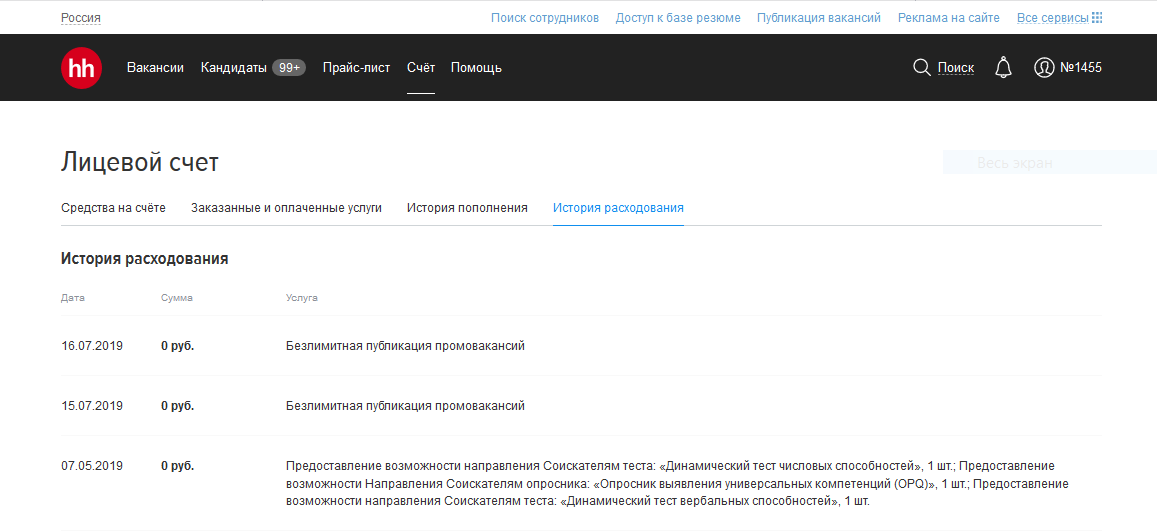
Task: Open the Прайс-лист menu item
Action: pos(356,68)
